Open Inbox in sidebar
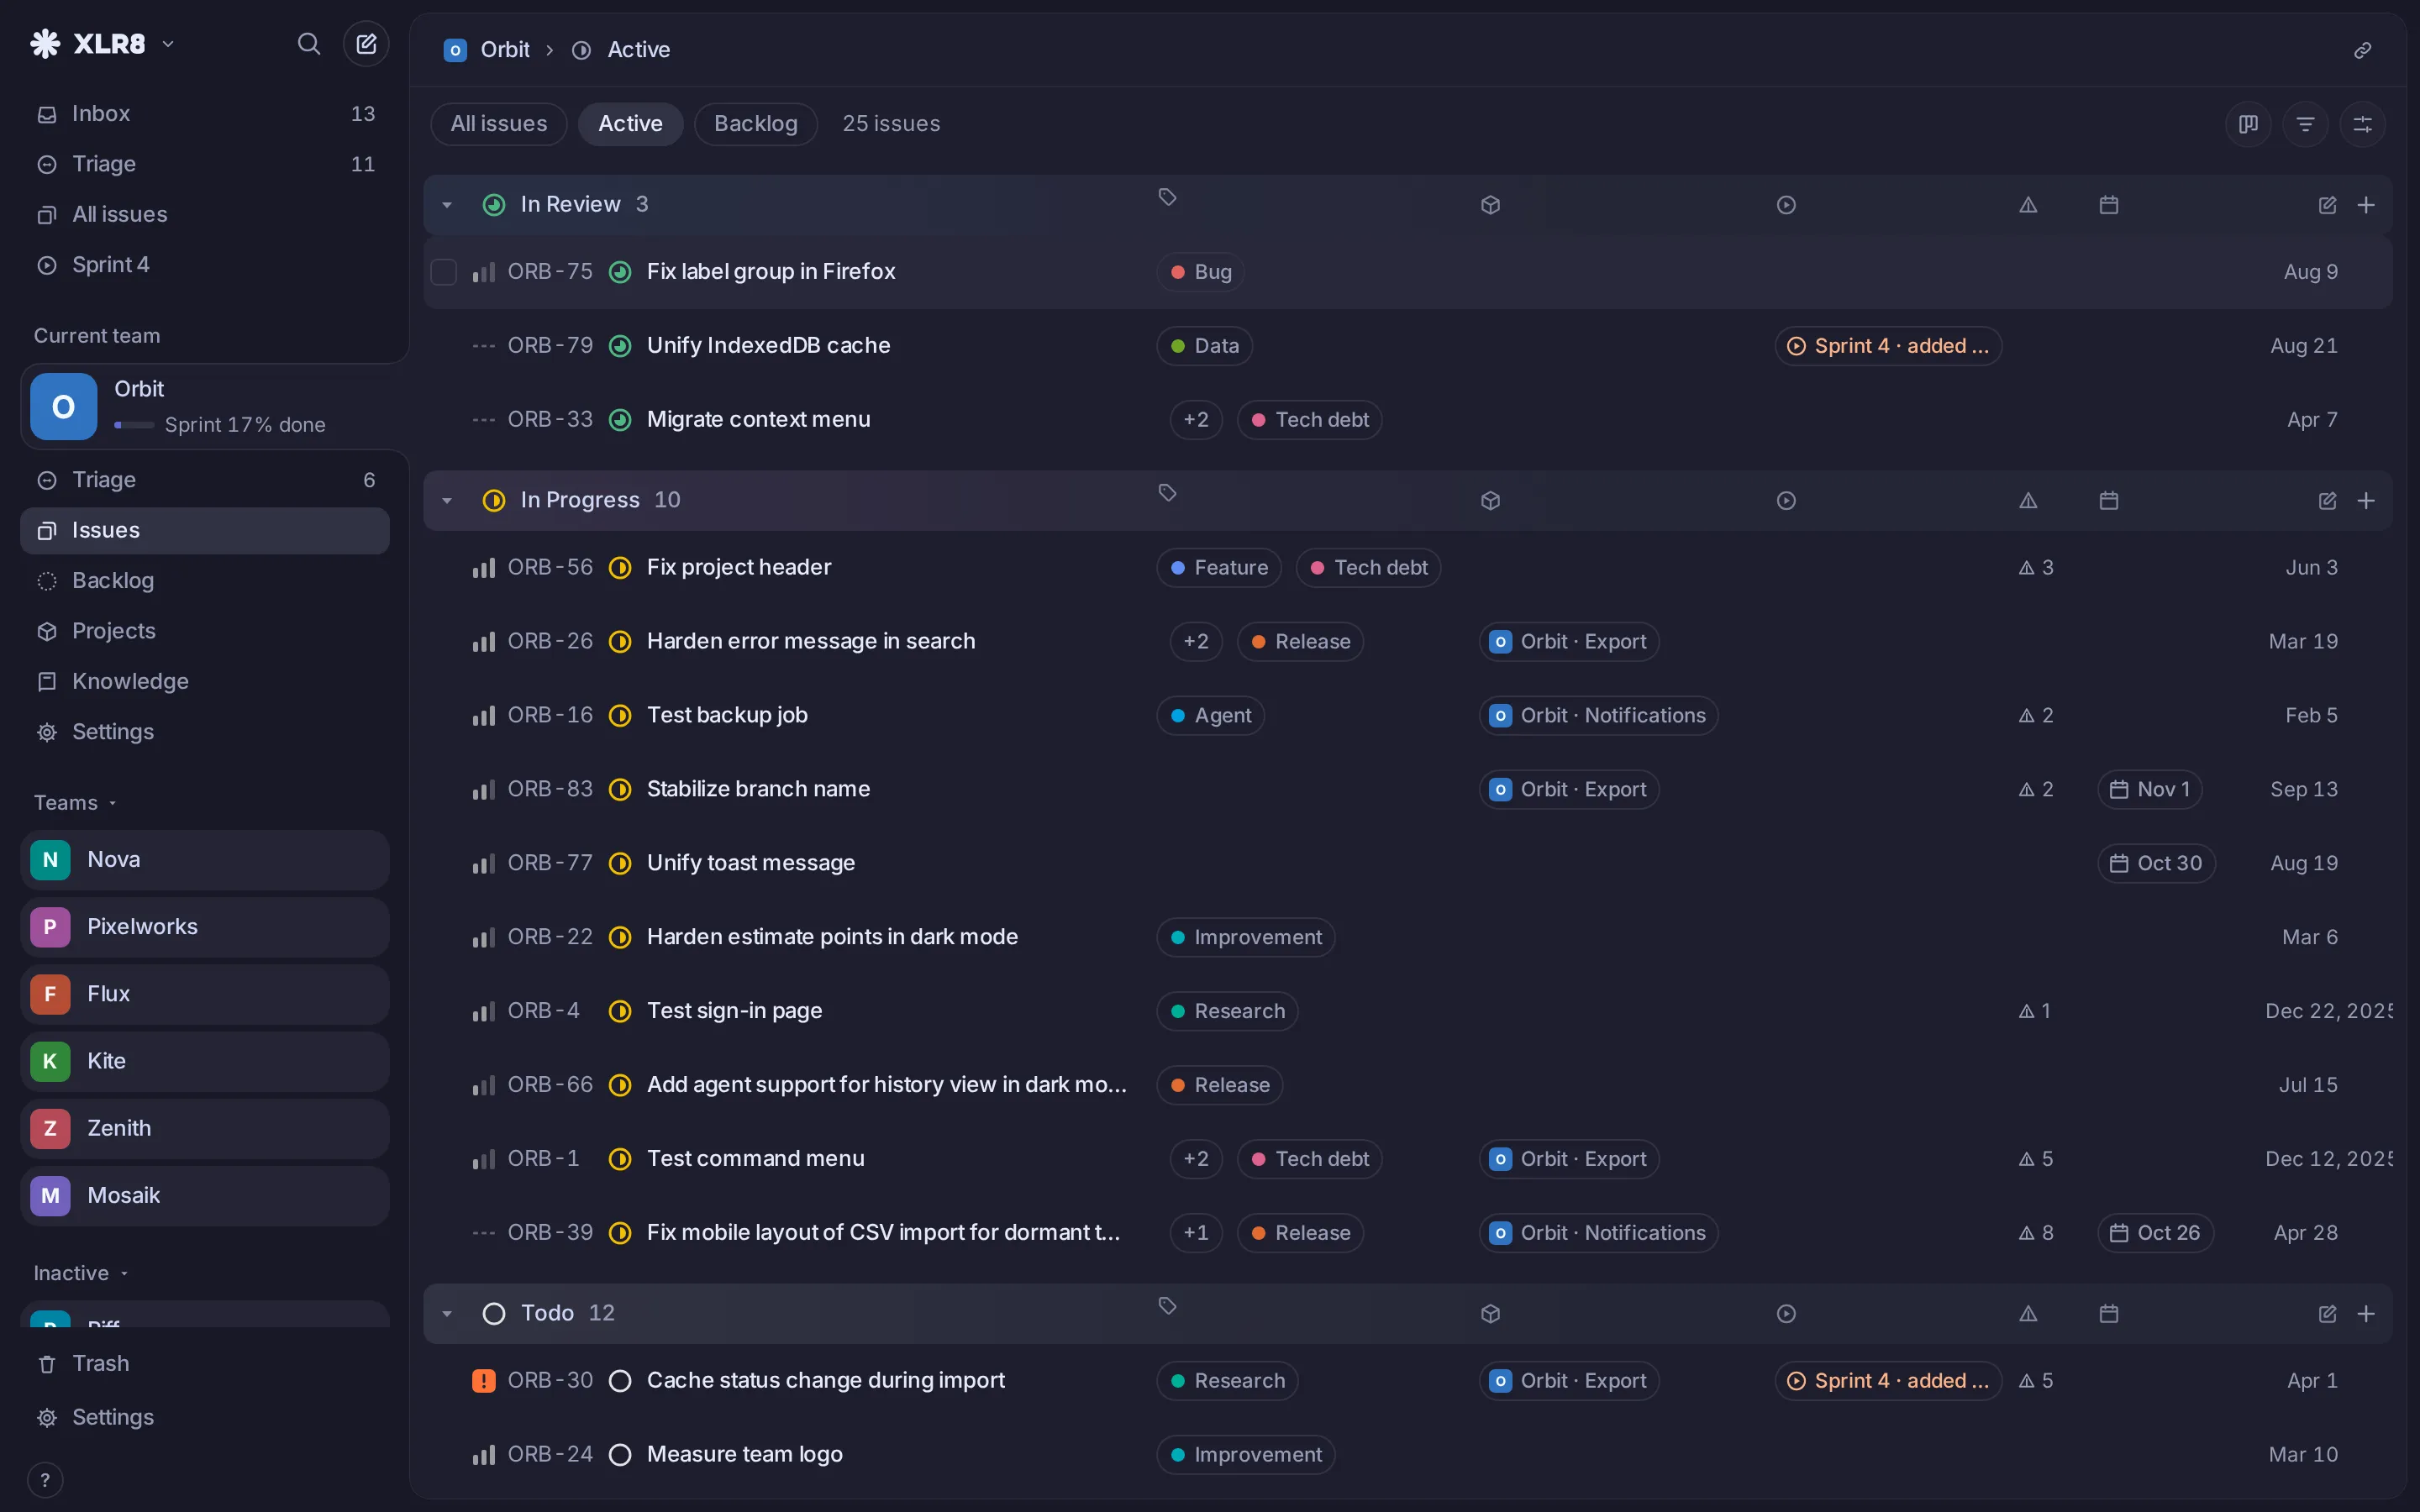Screen dimensions: 2420x1512 [x=205, y=114]
